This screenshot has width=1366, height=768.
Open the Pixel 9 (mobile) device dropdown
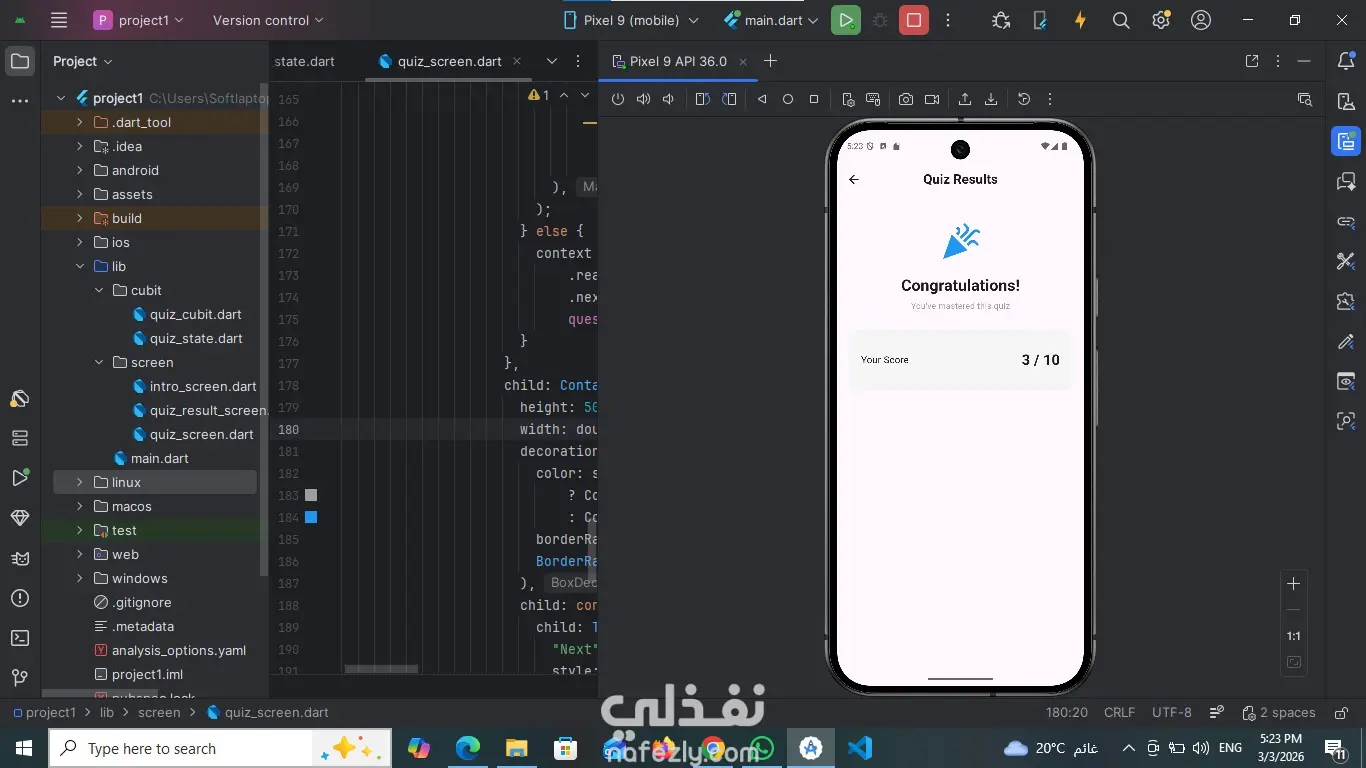[630, 20]
